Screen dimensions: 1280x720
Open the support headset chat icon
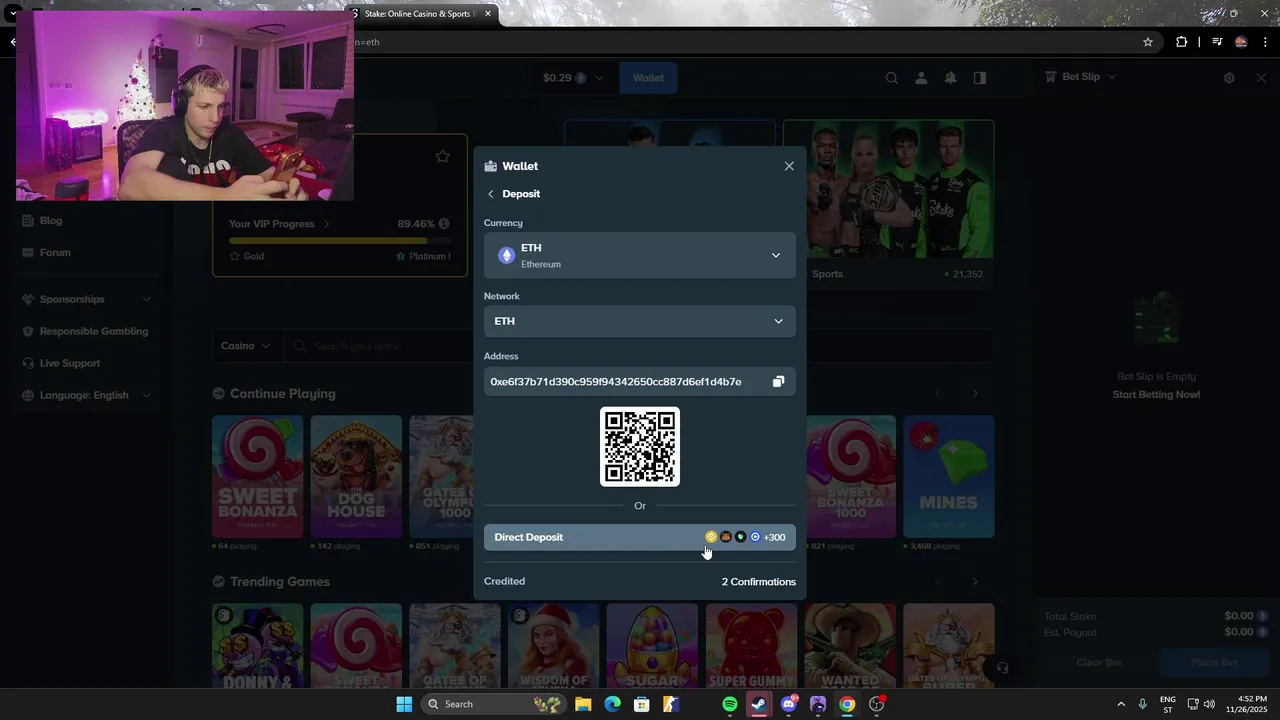point(1002,668)
